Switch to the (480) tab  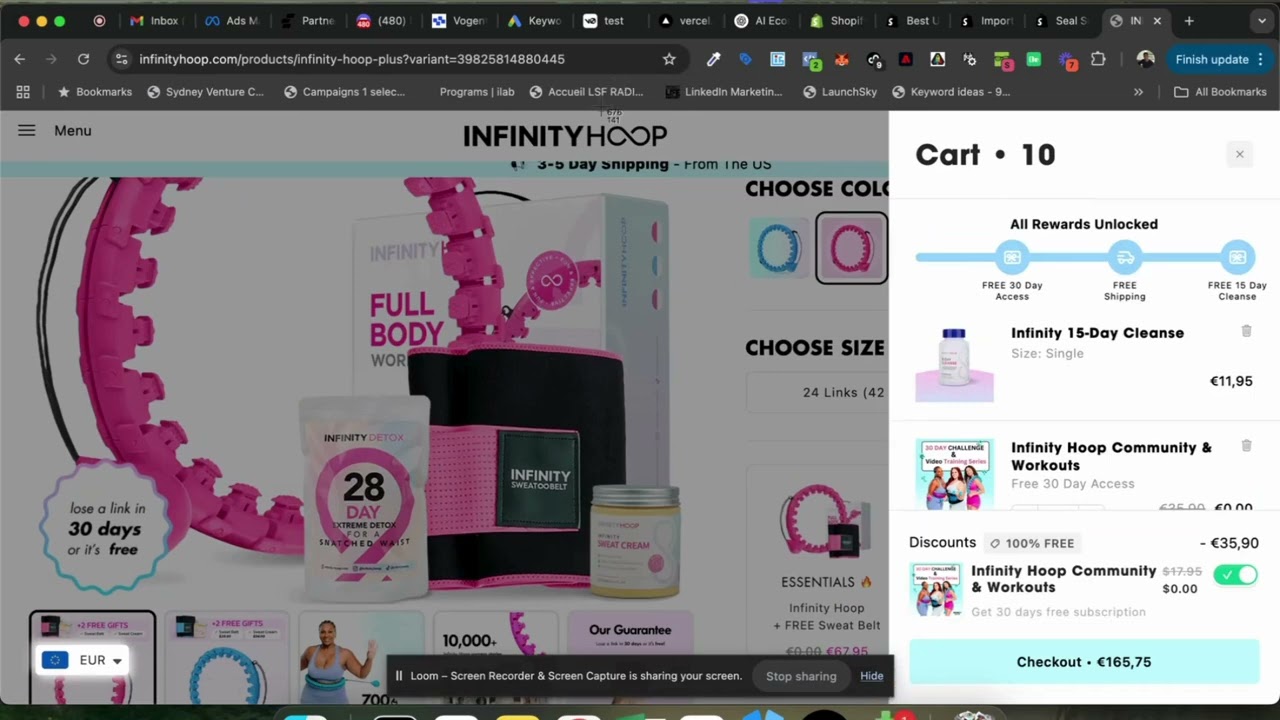click(x=384, y=21)
